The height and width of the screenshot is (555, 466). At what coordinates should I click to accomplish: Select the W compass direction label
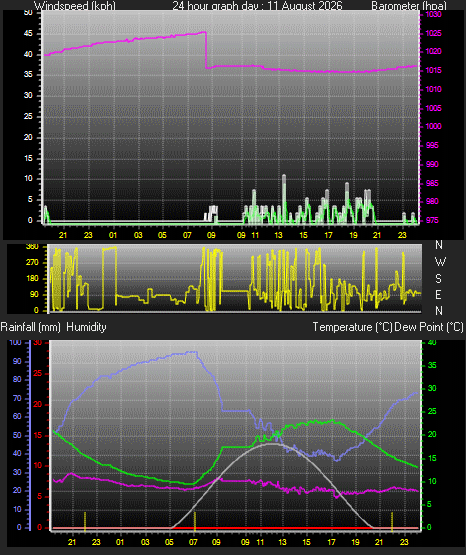[440, 262]
